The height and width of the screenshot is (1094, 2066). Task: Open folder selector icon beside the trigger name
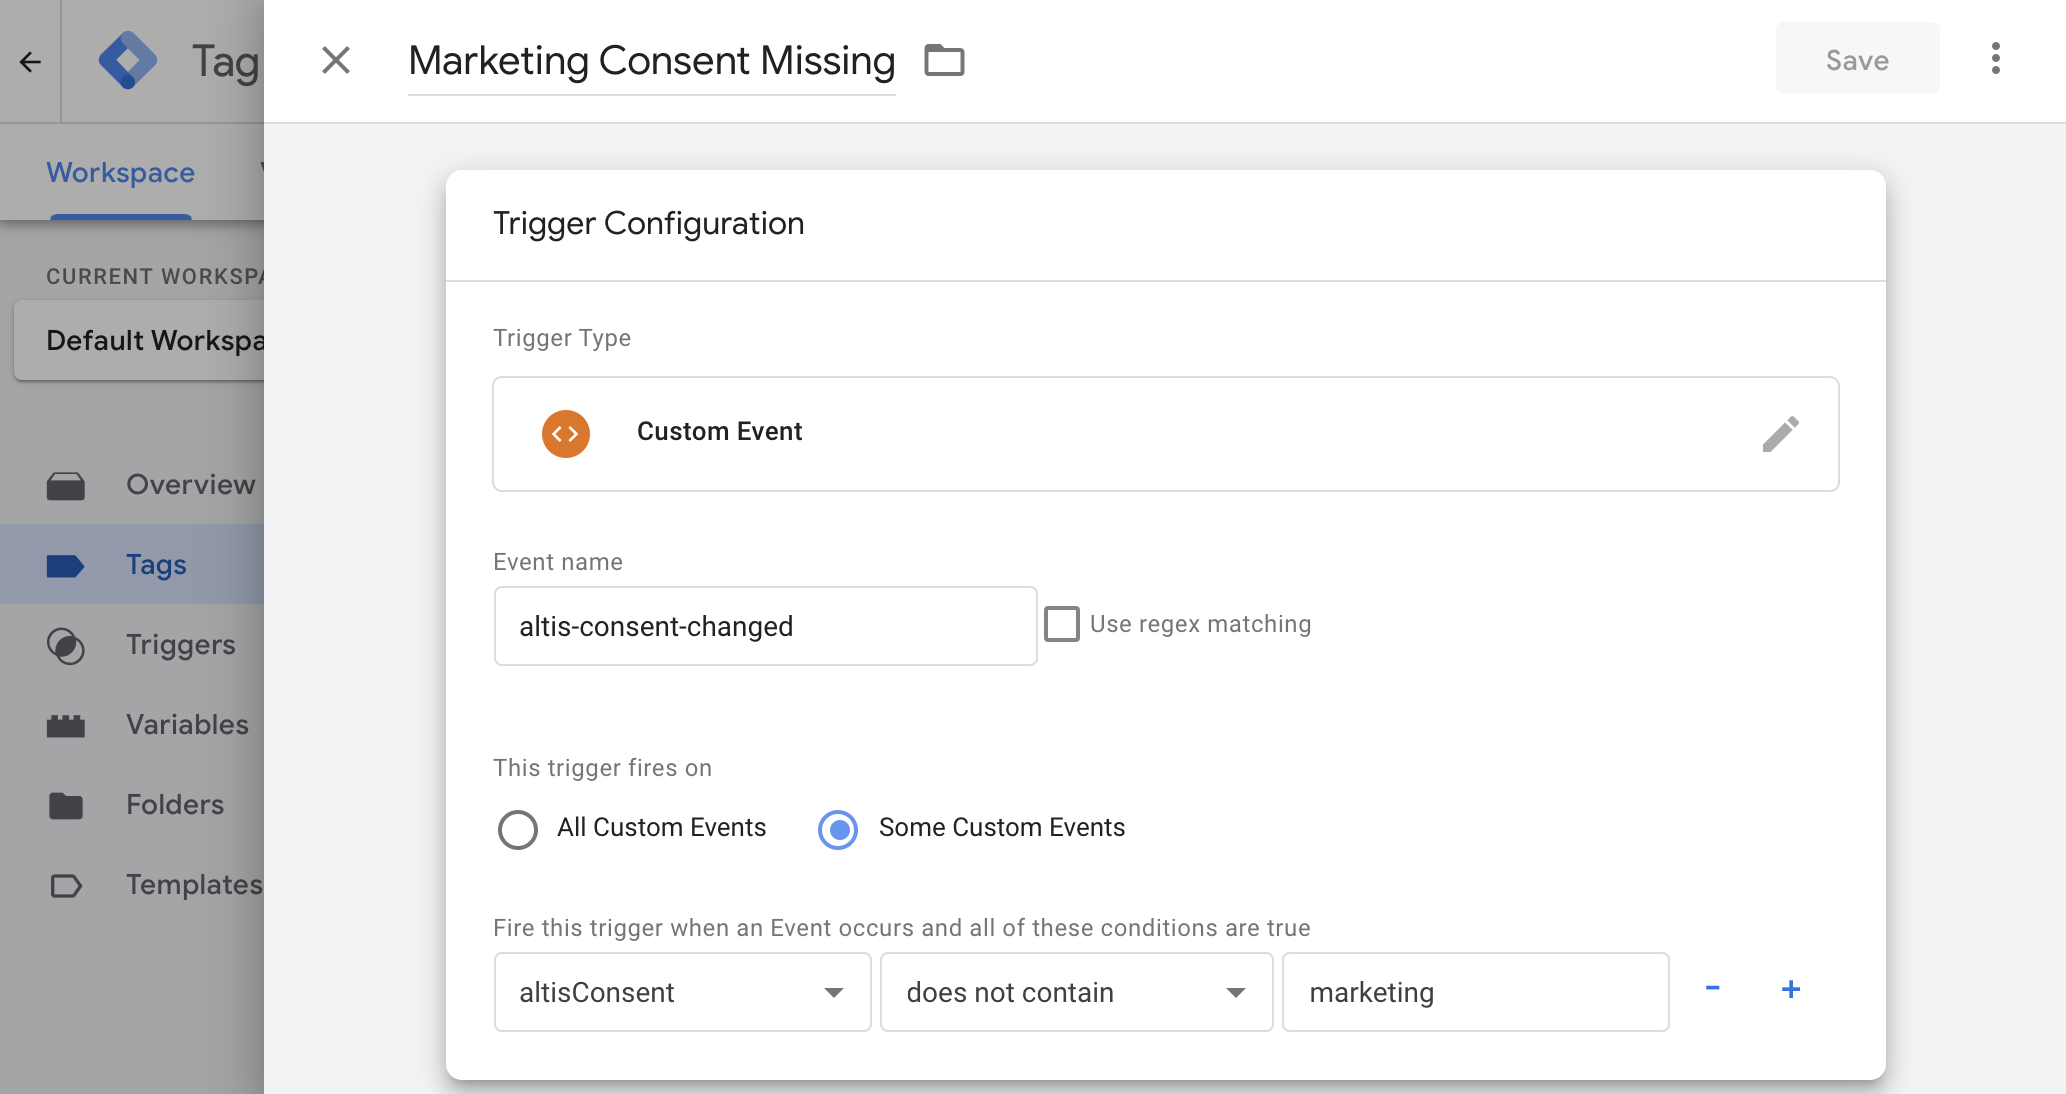tap(944, 61)
